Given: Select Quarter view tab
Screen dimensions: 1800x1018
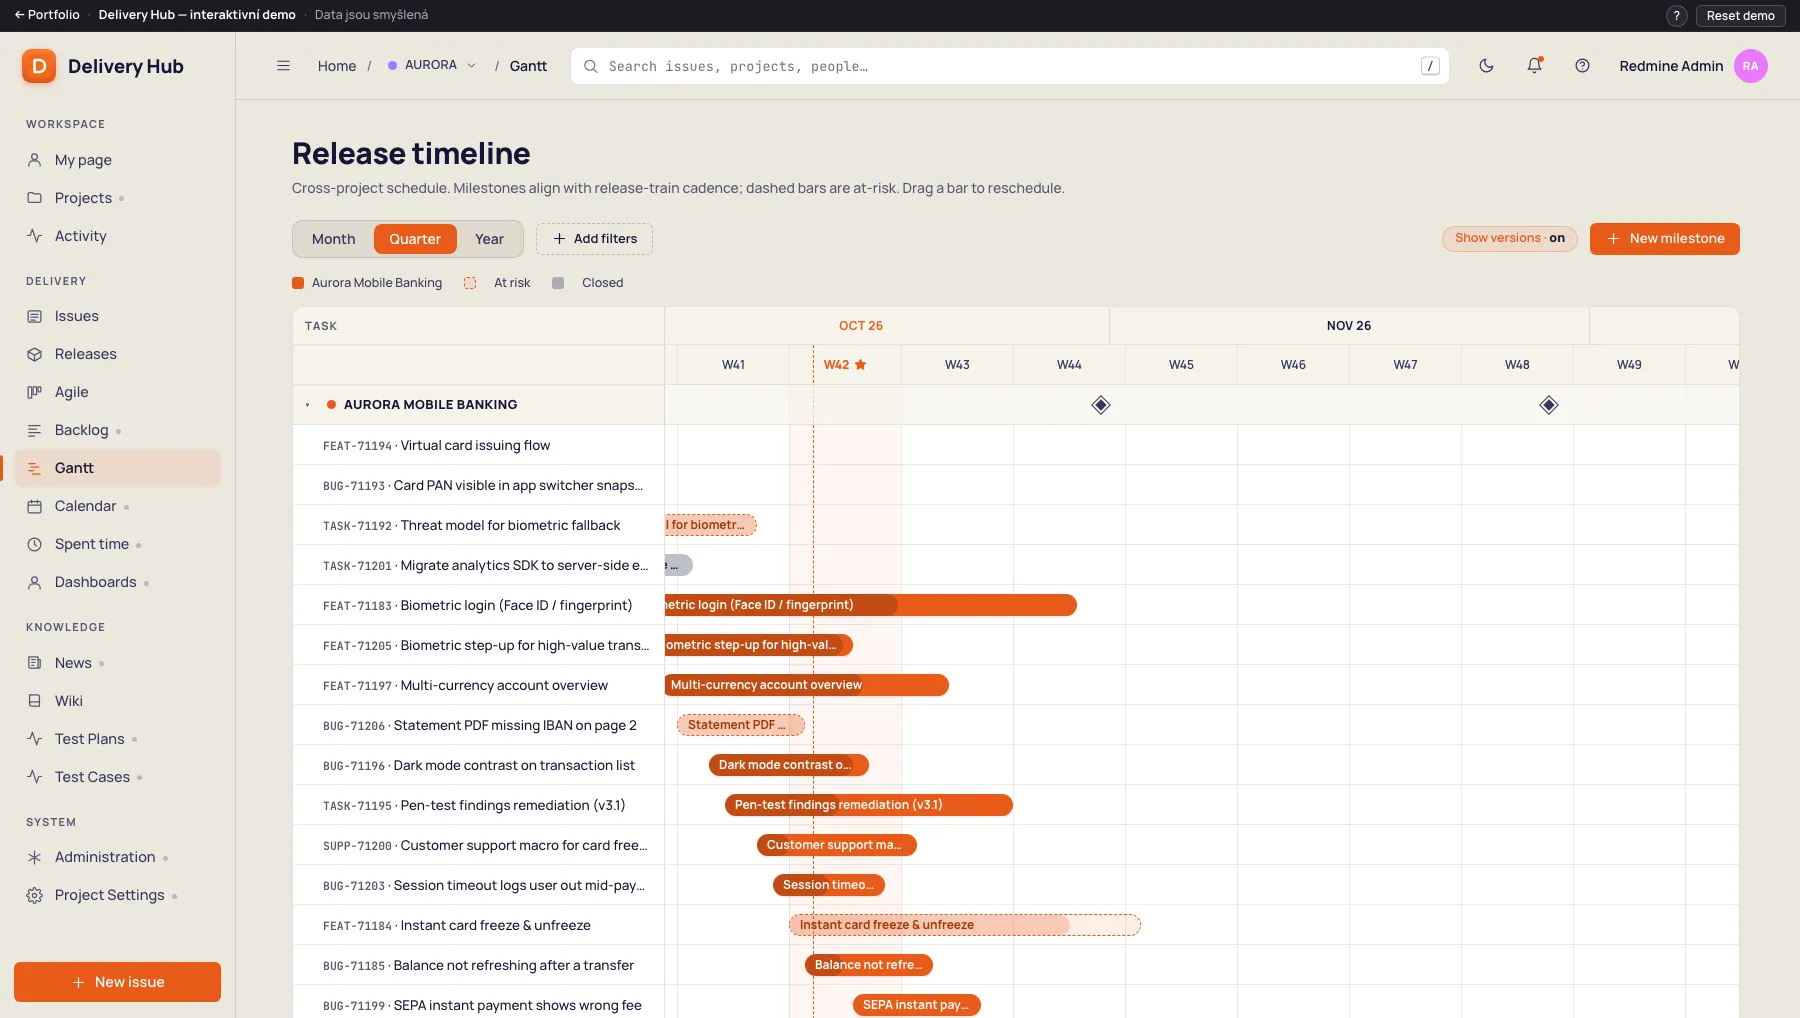Looking at the screenshot, I should coord(415,239).
